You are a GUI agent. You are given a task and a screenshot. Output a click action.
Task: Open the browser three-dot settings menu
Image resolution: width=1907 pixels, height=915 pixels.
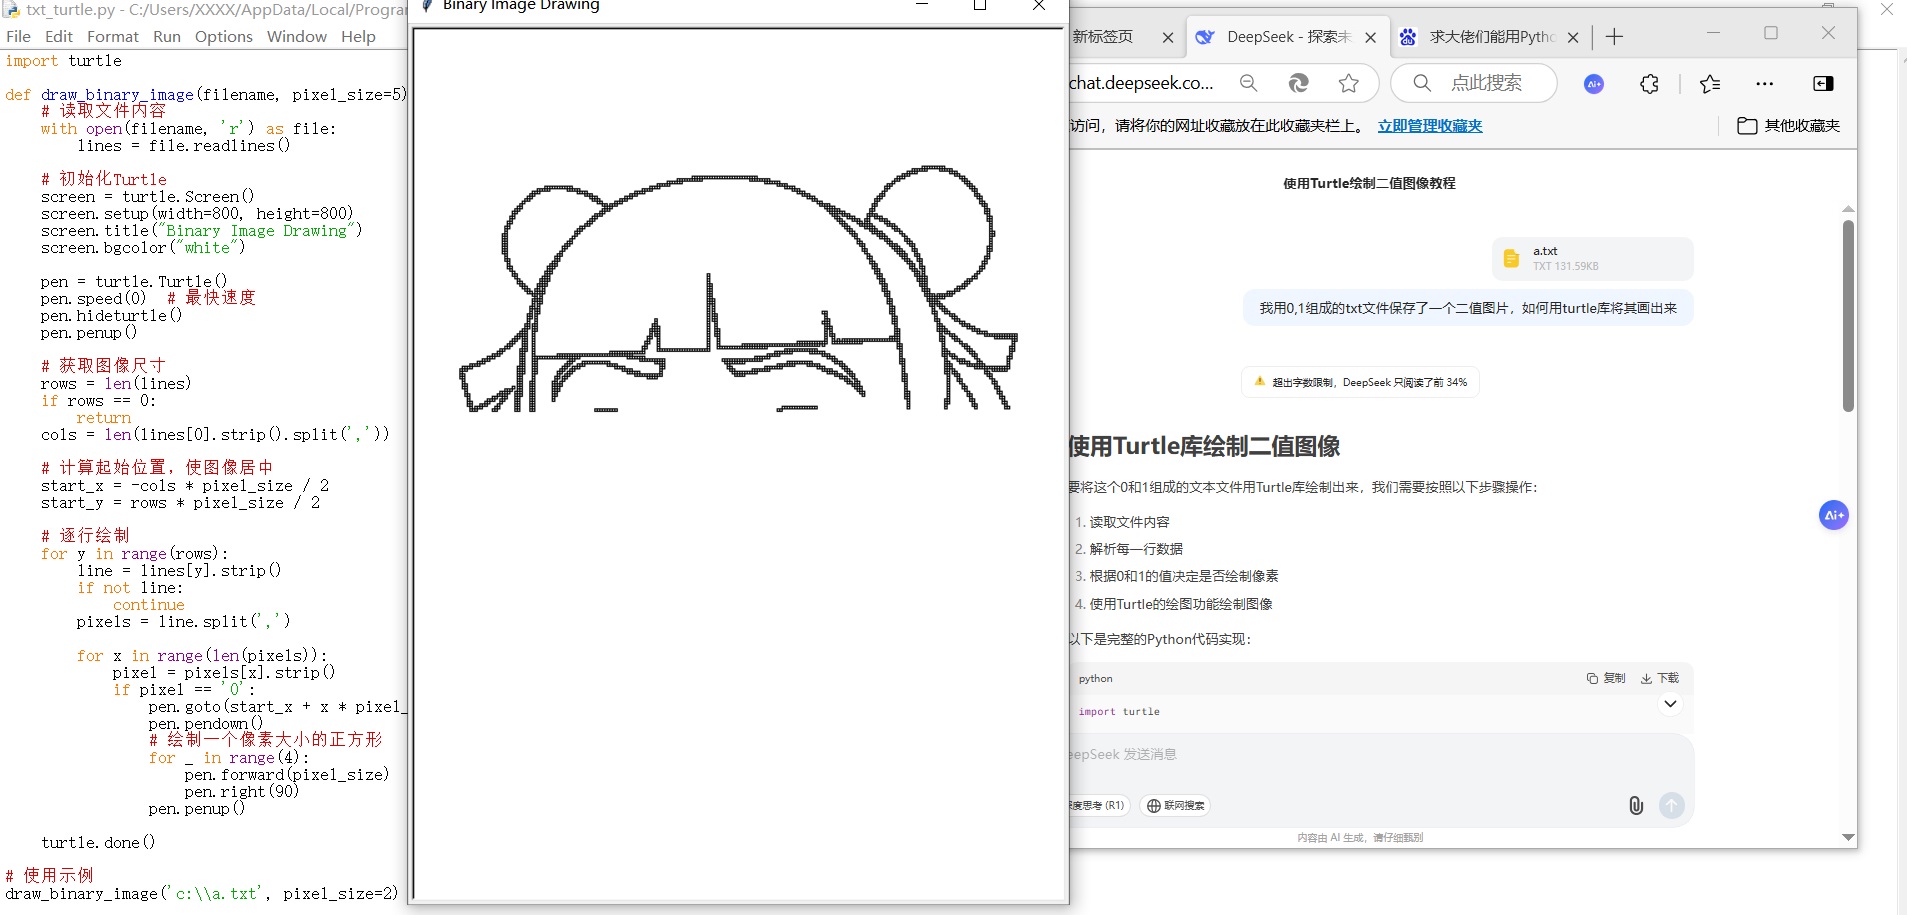tap(1764, 84)
